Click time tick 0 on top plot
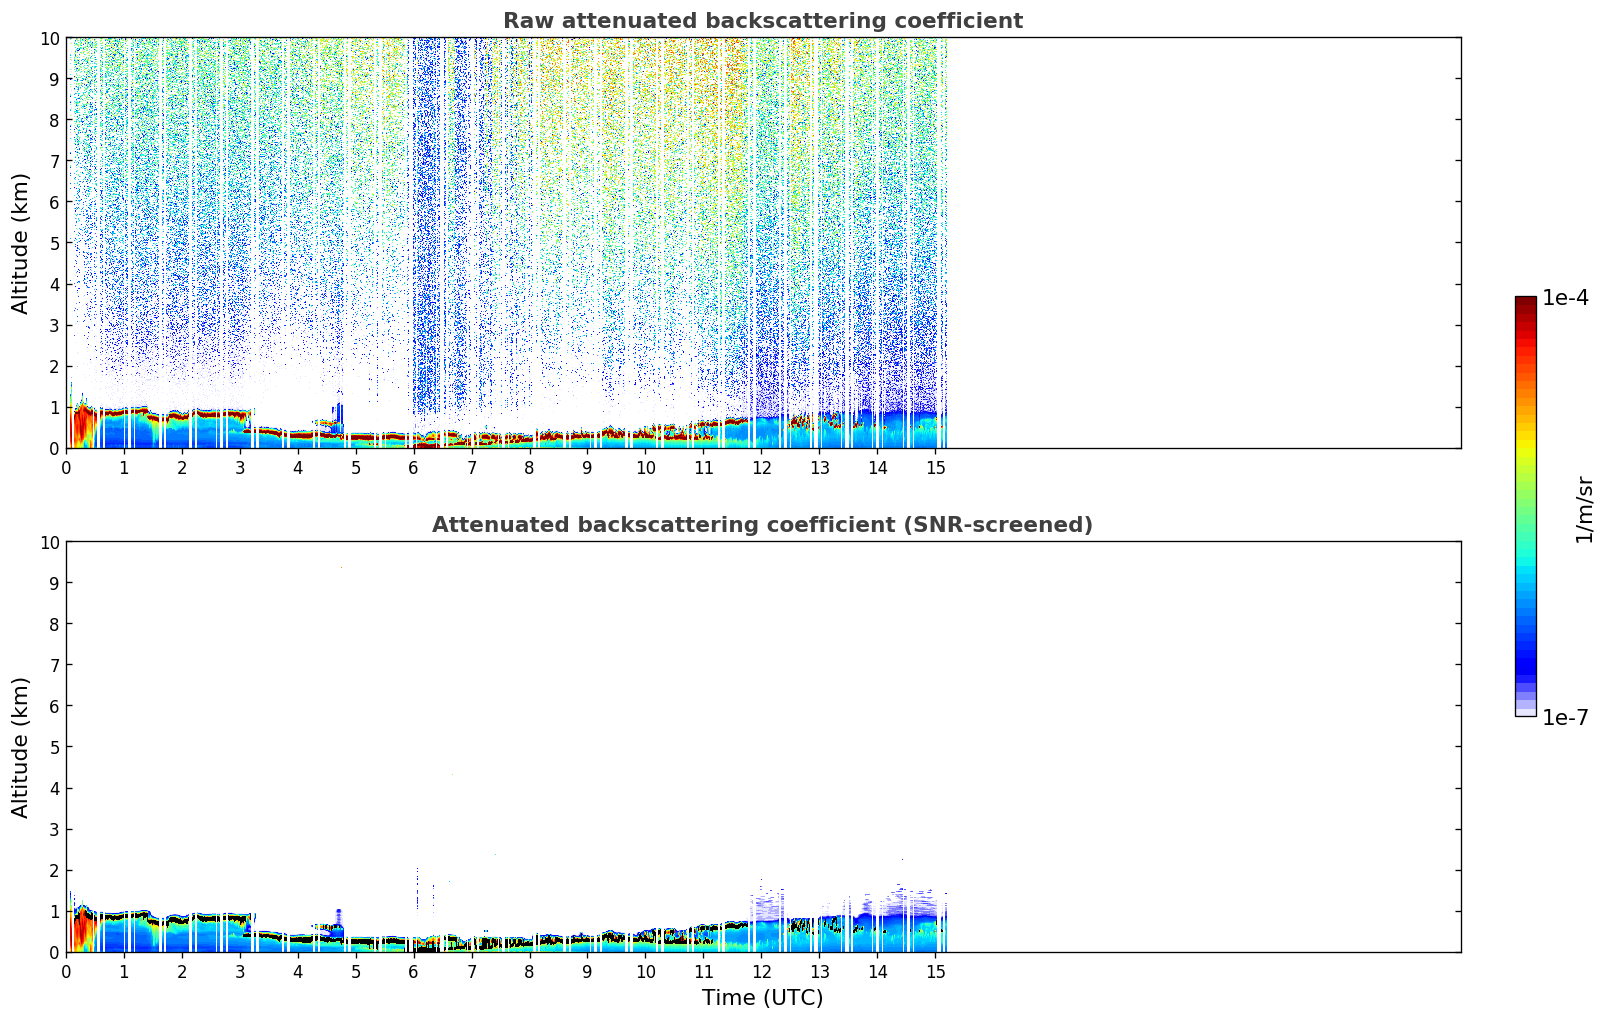The image size is (1606, 1020). click(x=67, y=467)
